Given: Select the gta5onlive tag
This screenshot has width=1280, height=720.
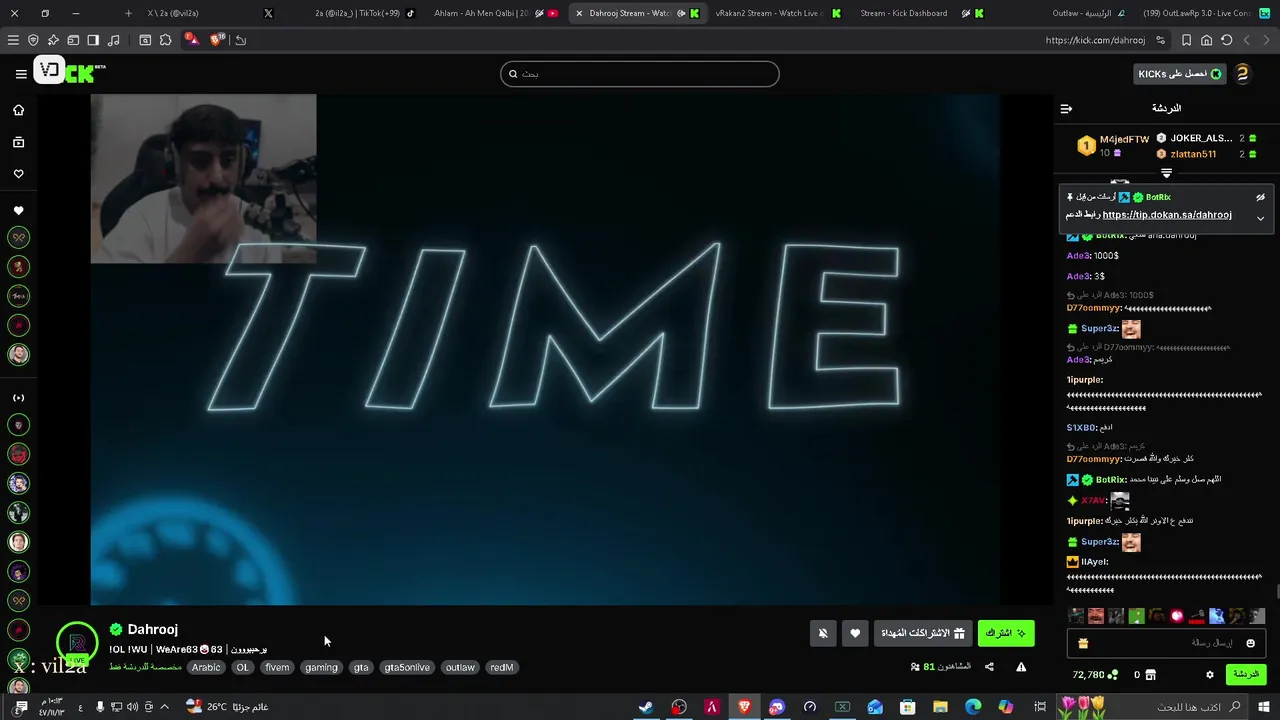Looking at the screenshot, I should [407, 667].
